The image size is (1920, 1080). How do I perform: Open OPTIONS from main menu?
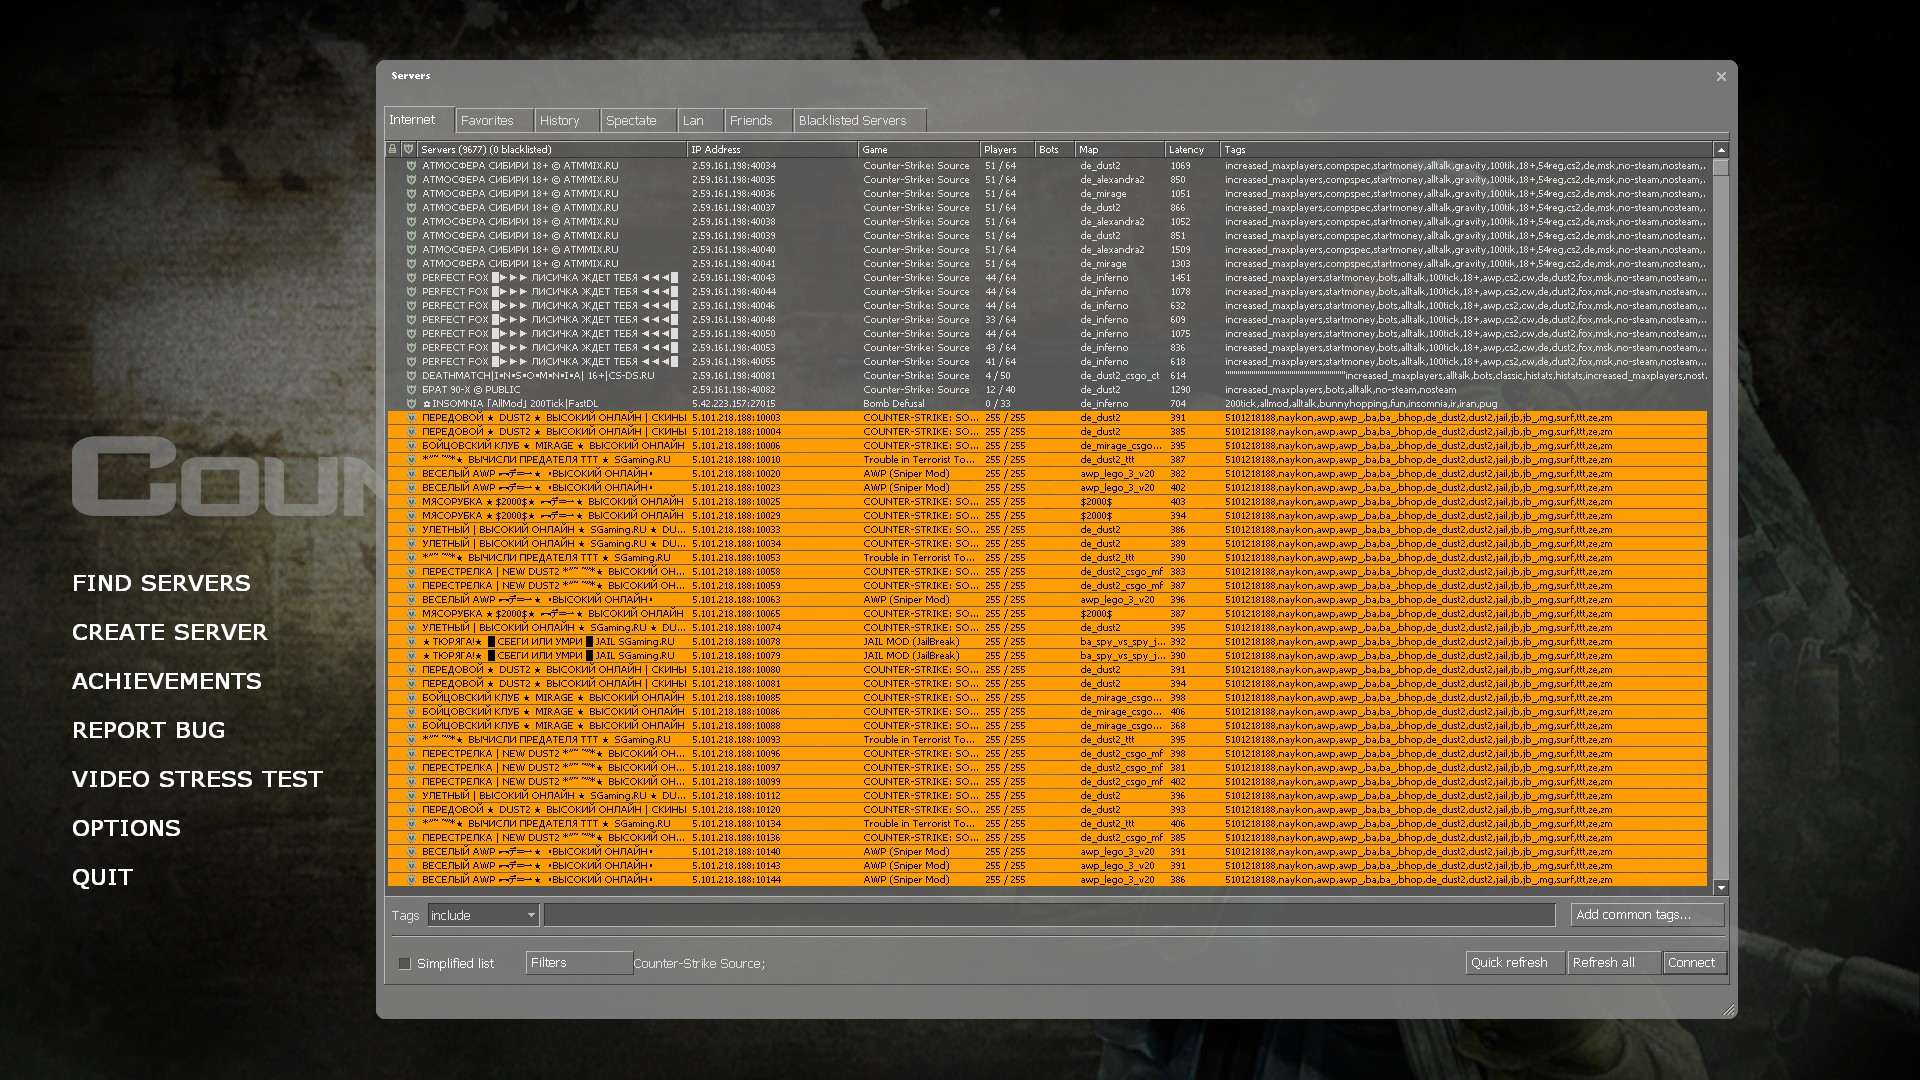126,828
